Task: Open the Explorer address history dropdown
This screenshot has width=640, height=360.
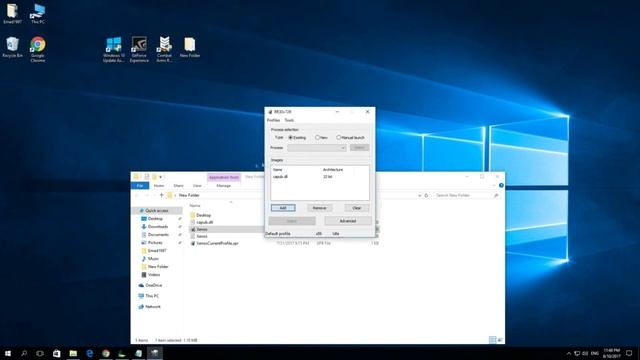Action: 420,196
